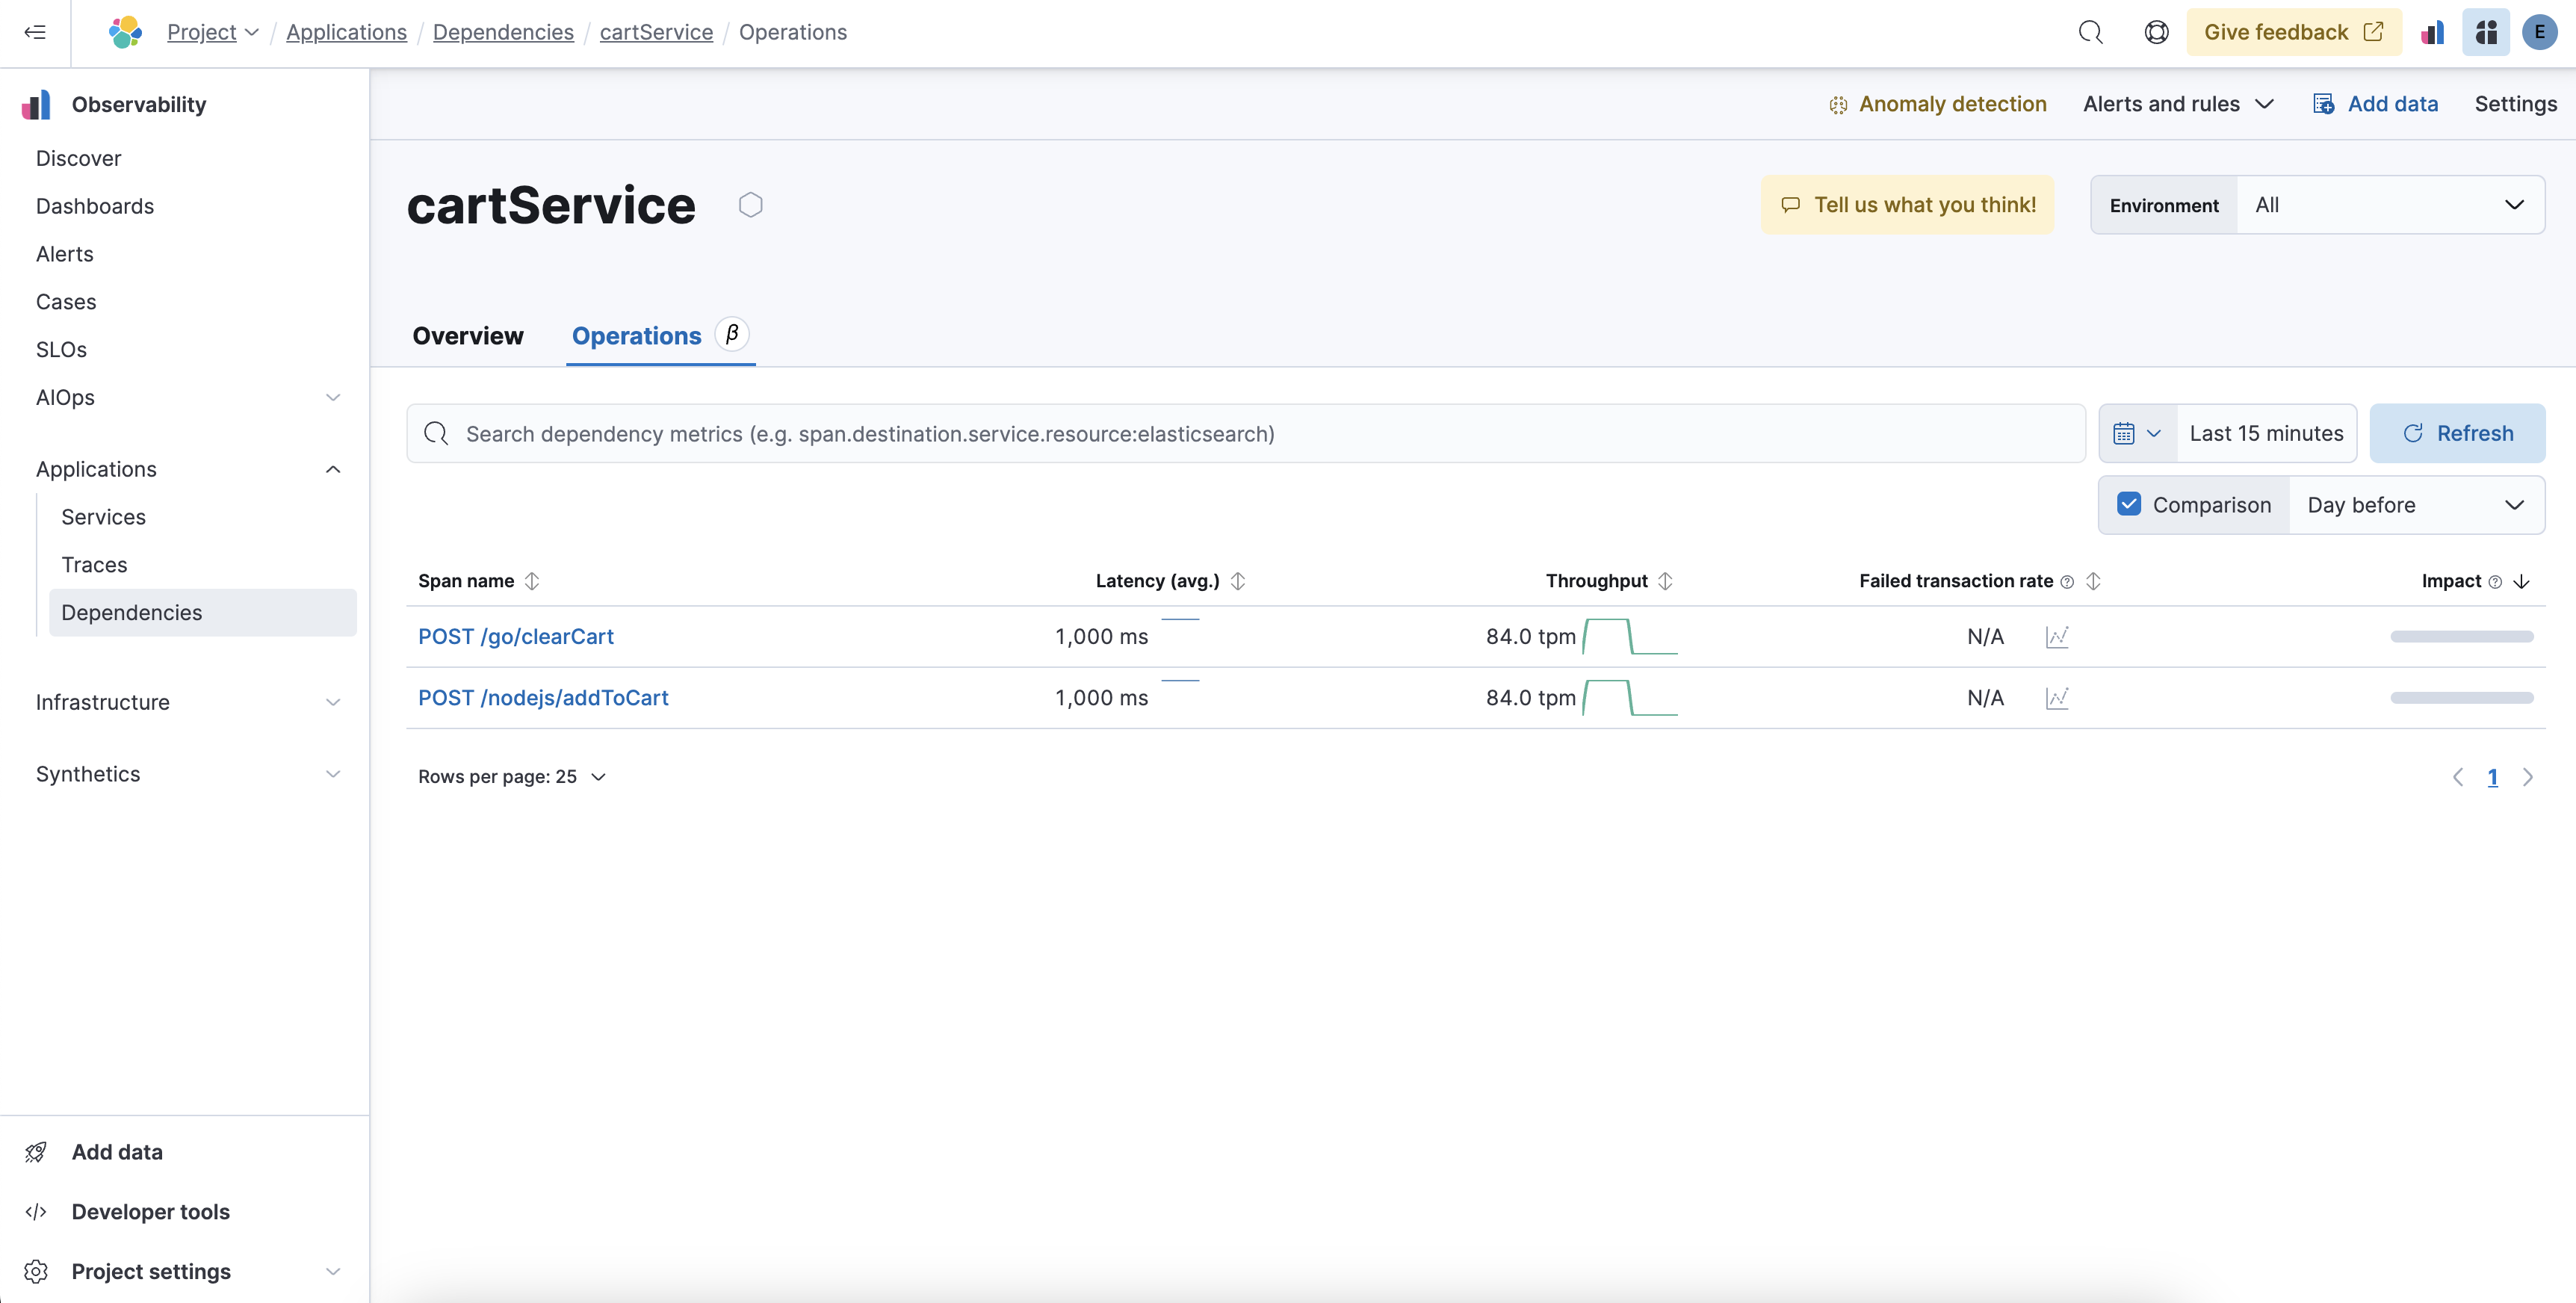This screenshot has width=2576, height=1303.
Task: Click the hexagon icon beside the cartService title
Action: point(750,205)
